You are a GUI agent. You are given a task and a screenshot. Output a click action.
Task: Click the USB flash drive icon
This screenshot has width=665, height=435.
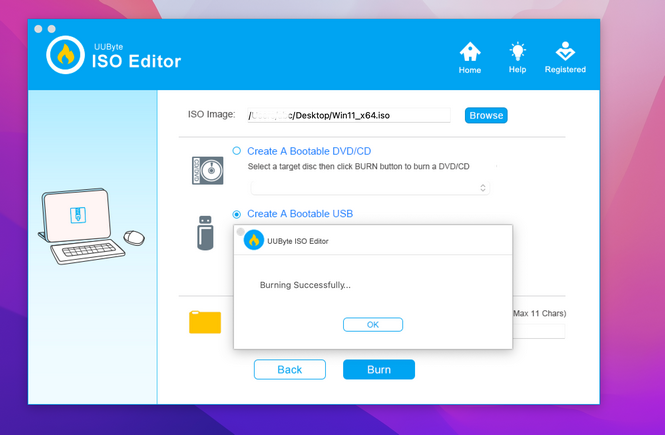(205, 233)
